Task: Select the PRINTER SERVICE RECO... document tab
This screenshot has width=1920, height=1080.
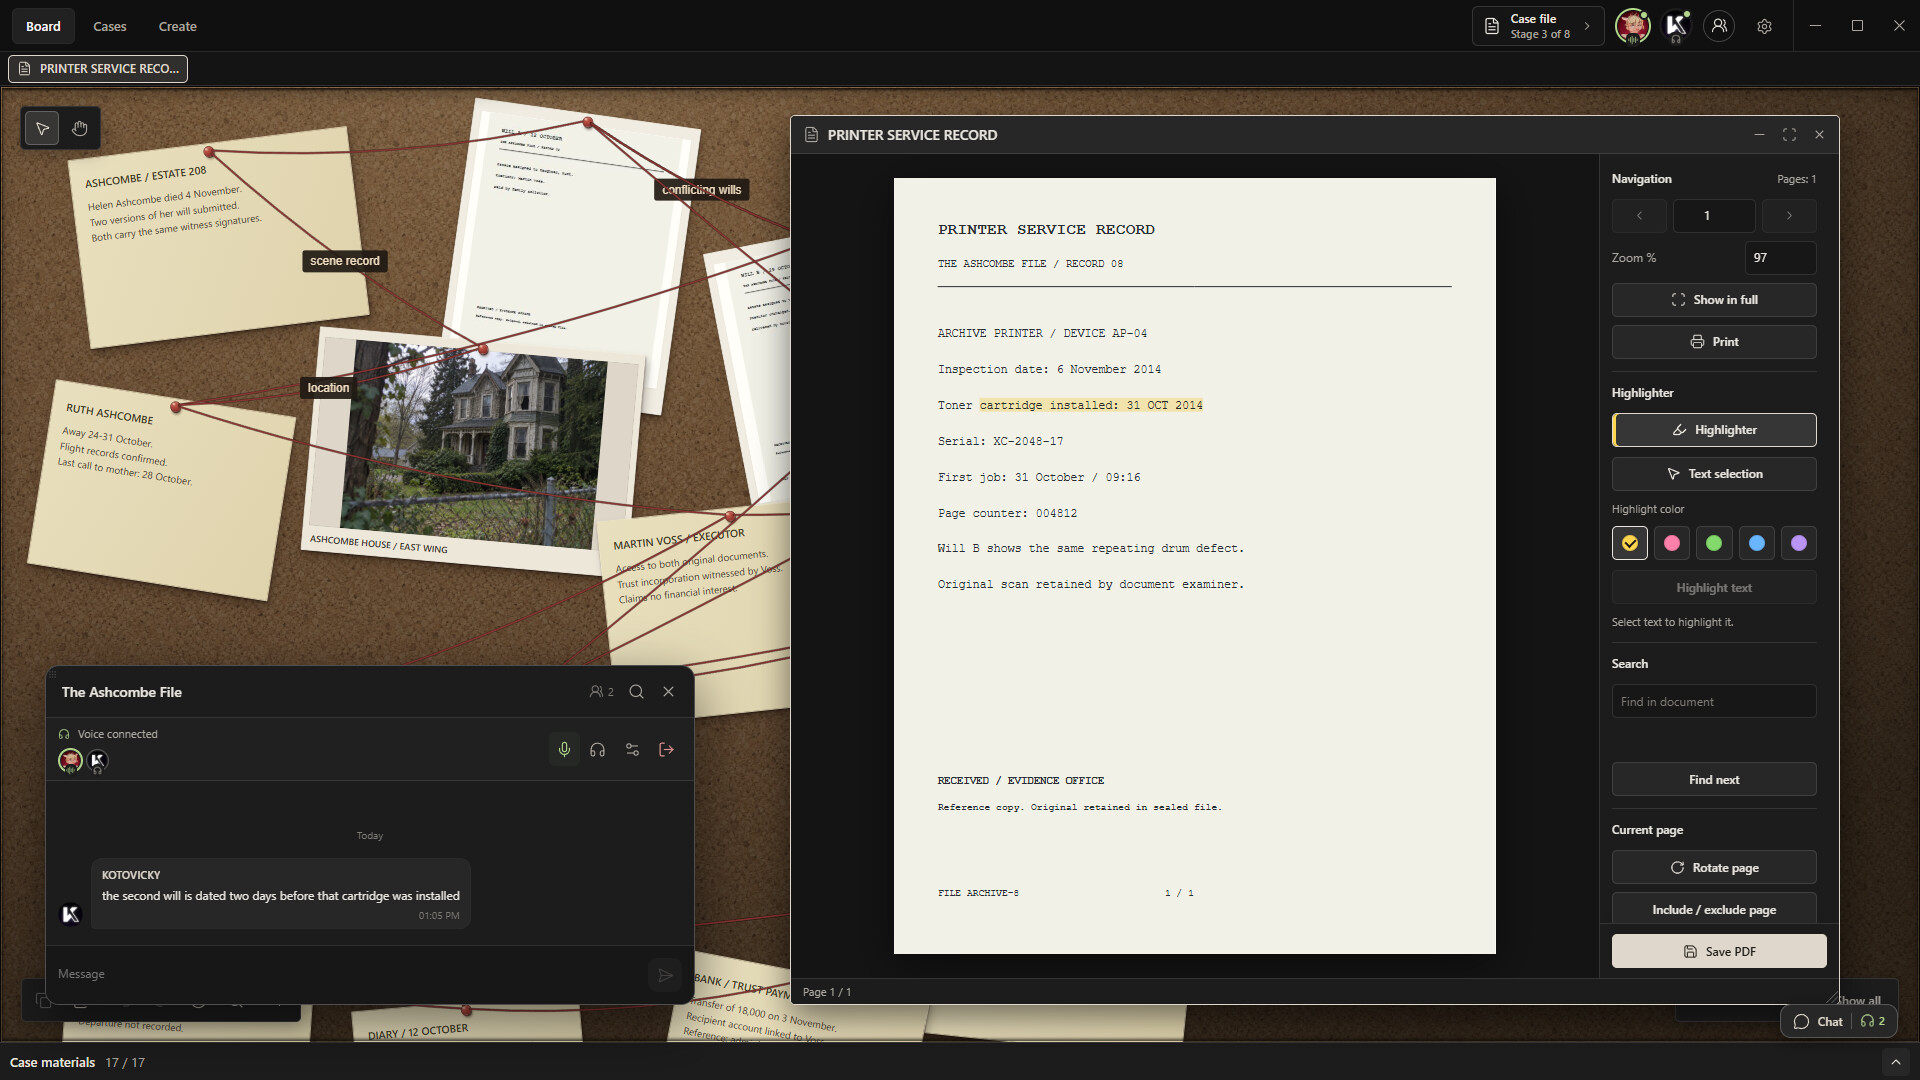Action: click(x=98, y=69)
